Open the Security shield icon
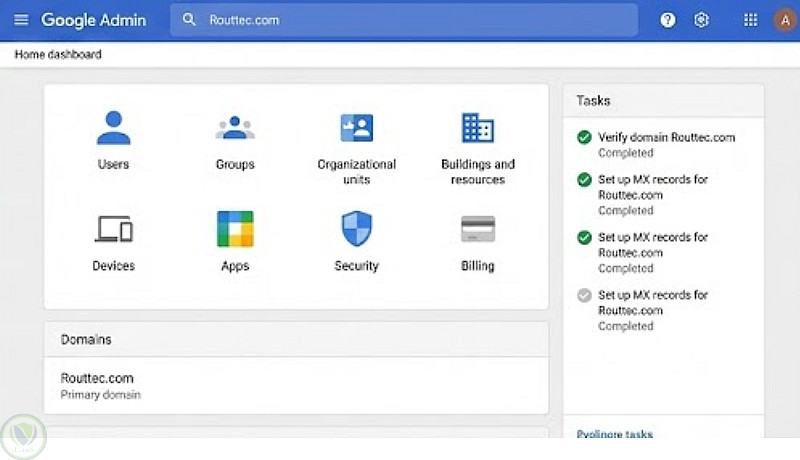 click(x=356, y=230)
